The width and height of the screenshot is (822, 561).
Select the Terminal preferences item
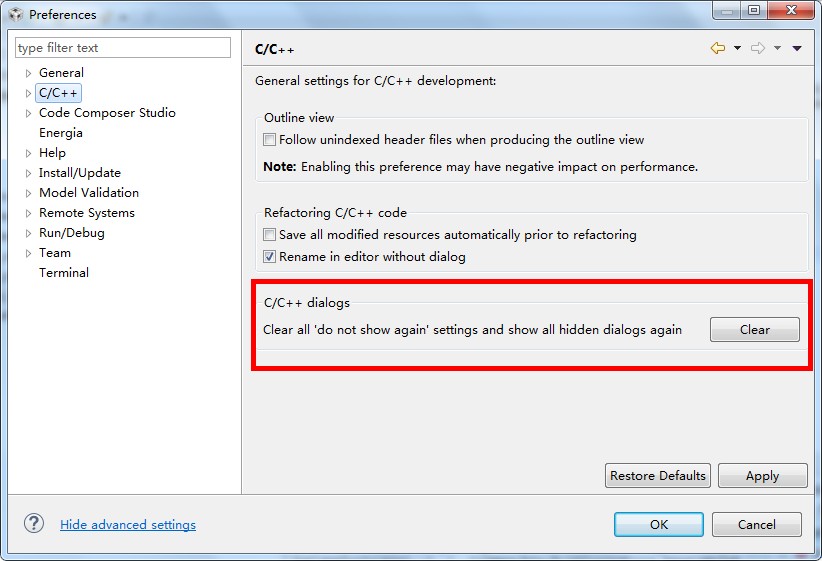(64, 273)
